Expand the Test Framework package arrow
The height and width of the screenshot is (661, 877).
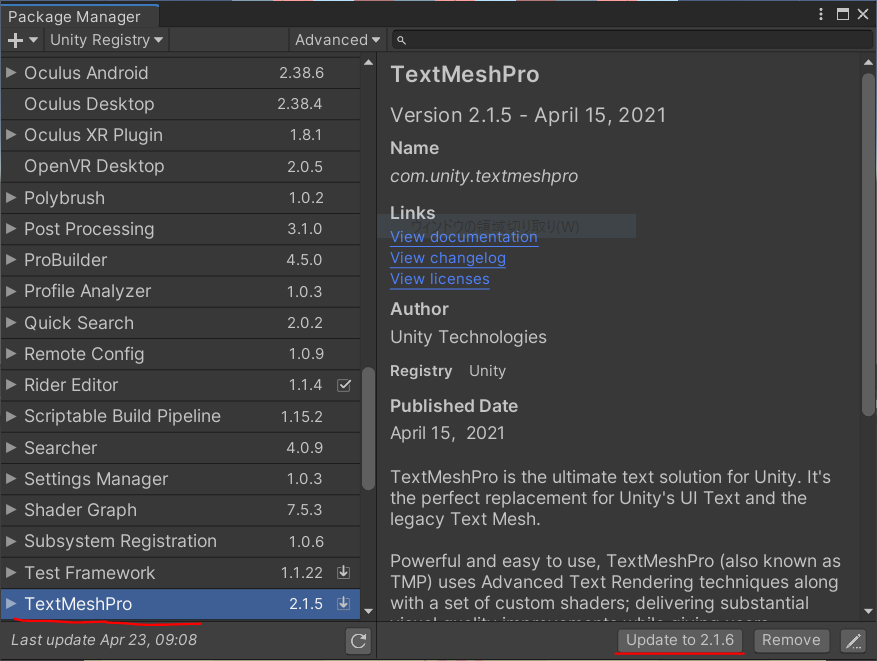pos(10,572)
